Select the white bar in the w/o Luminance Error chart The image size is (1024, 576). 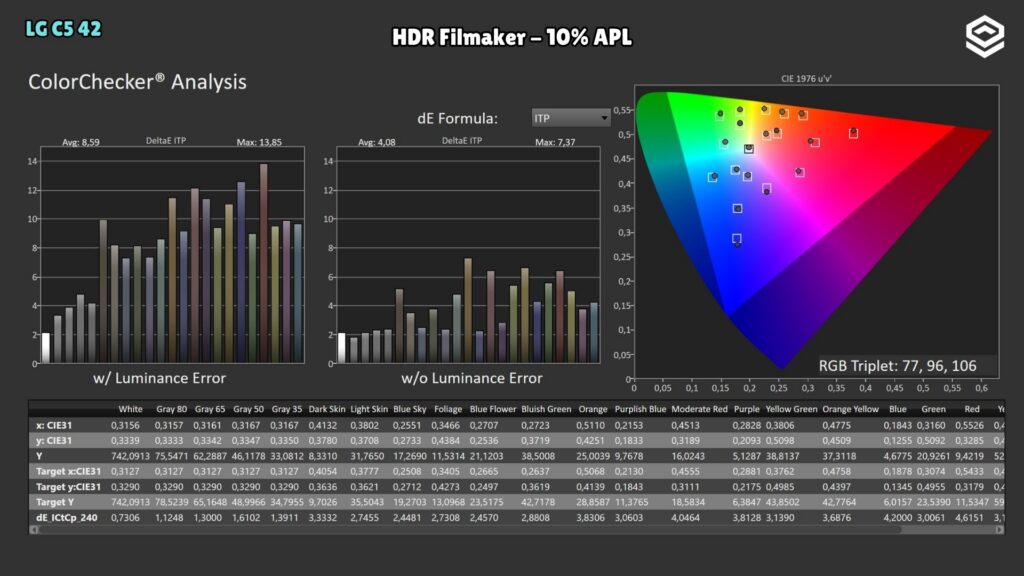pyautogui.click(x=342, y=348)
